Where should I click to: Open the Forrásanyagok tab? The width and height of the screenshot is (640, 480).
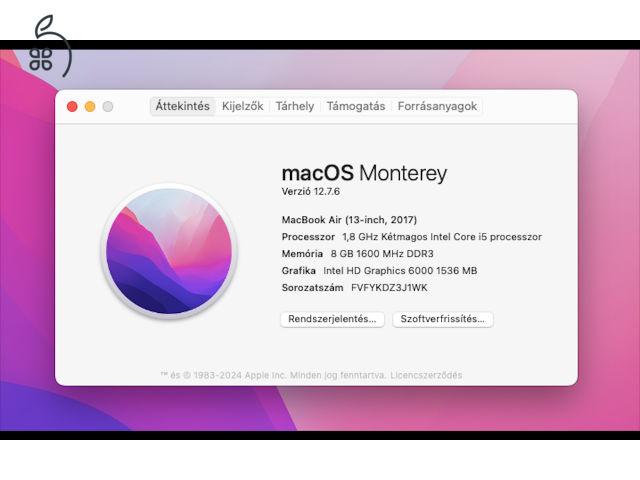click(x=437, y=107)
